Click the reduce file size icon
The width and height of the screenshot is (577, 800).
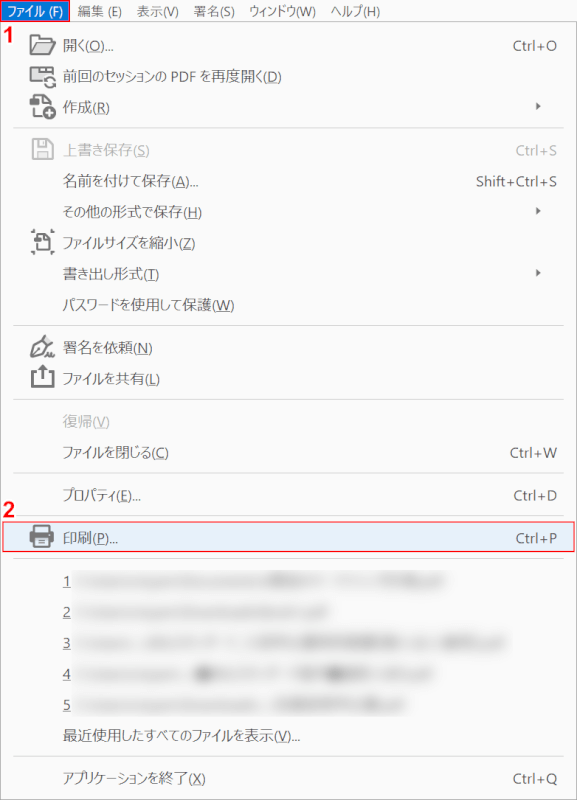pyautogui.click(x=42, y=242)
